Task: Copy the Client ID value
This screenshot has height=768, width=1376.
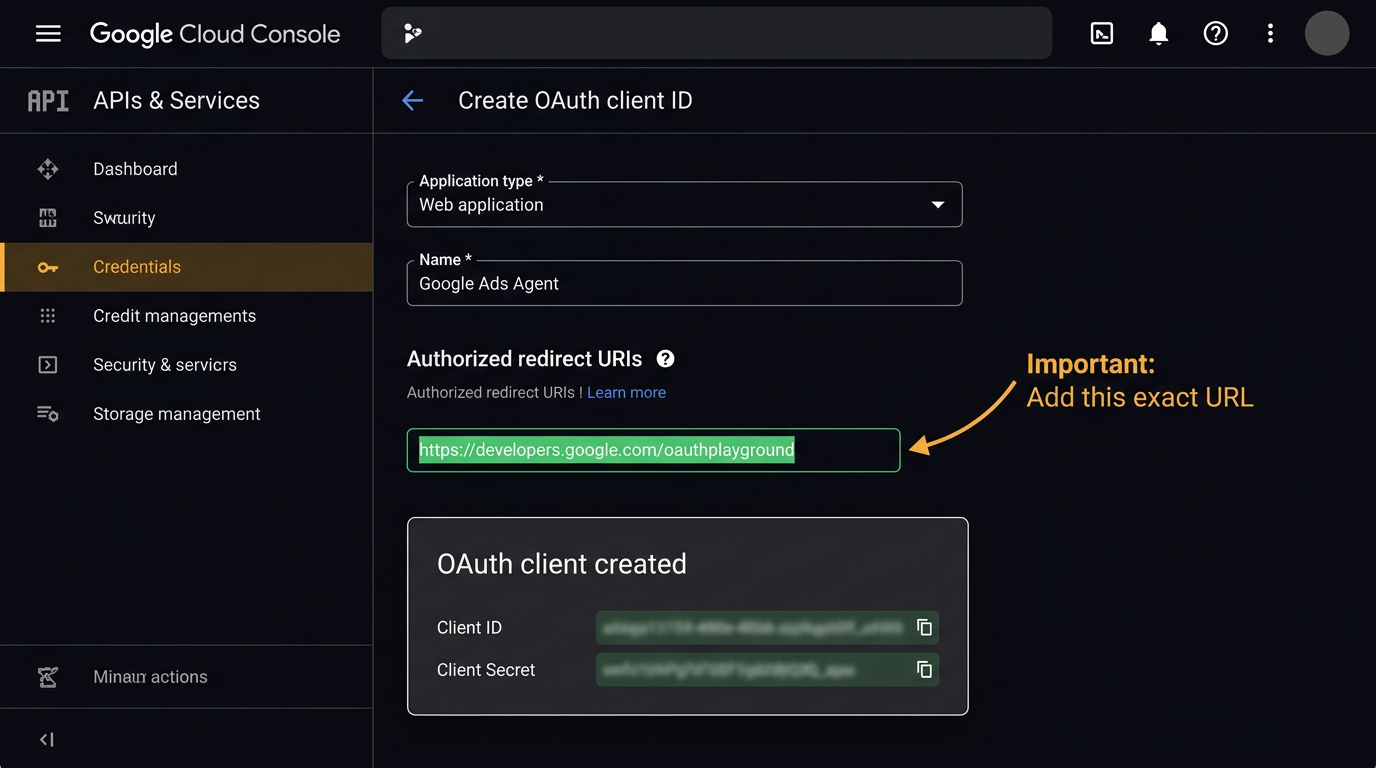Action: 923,627
